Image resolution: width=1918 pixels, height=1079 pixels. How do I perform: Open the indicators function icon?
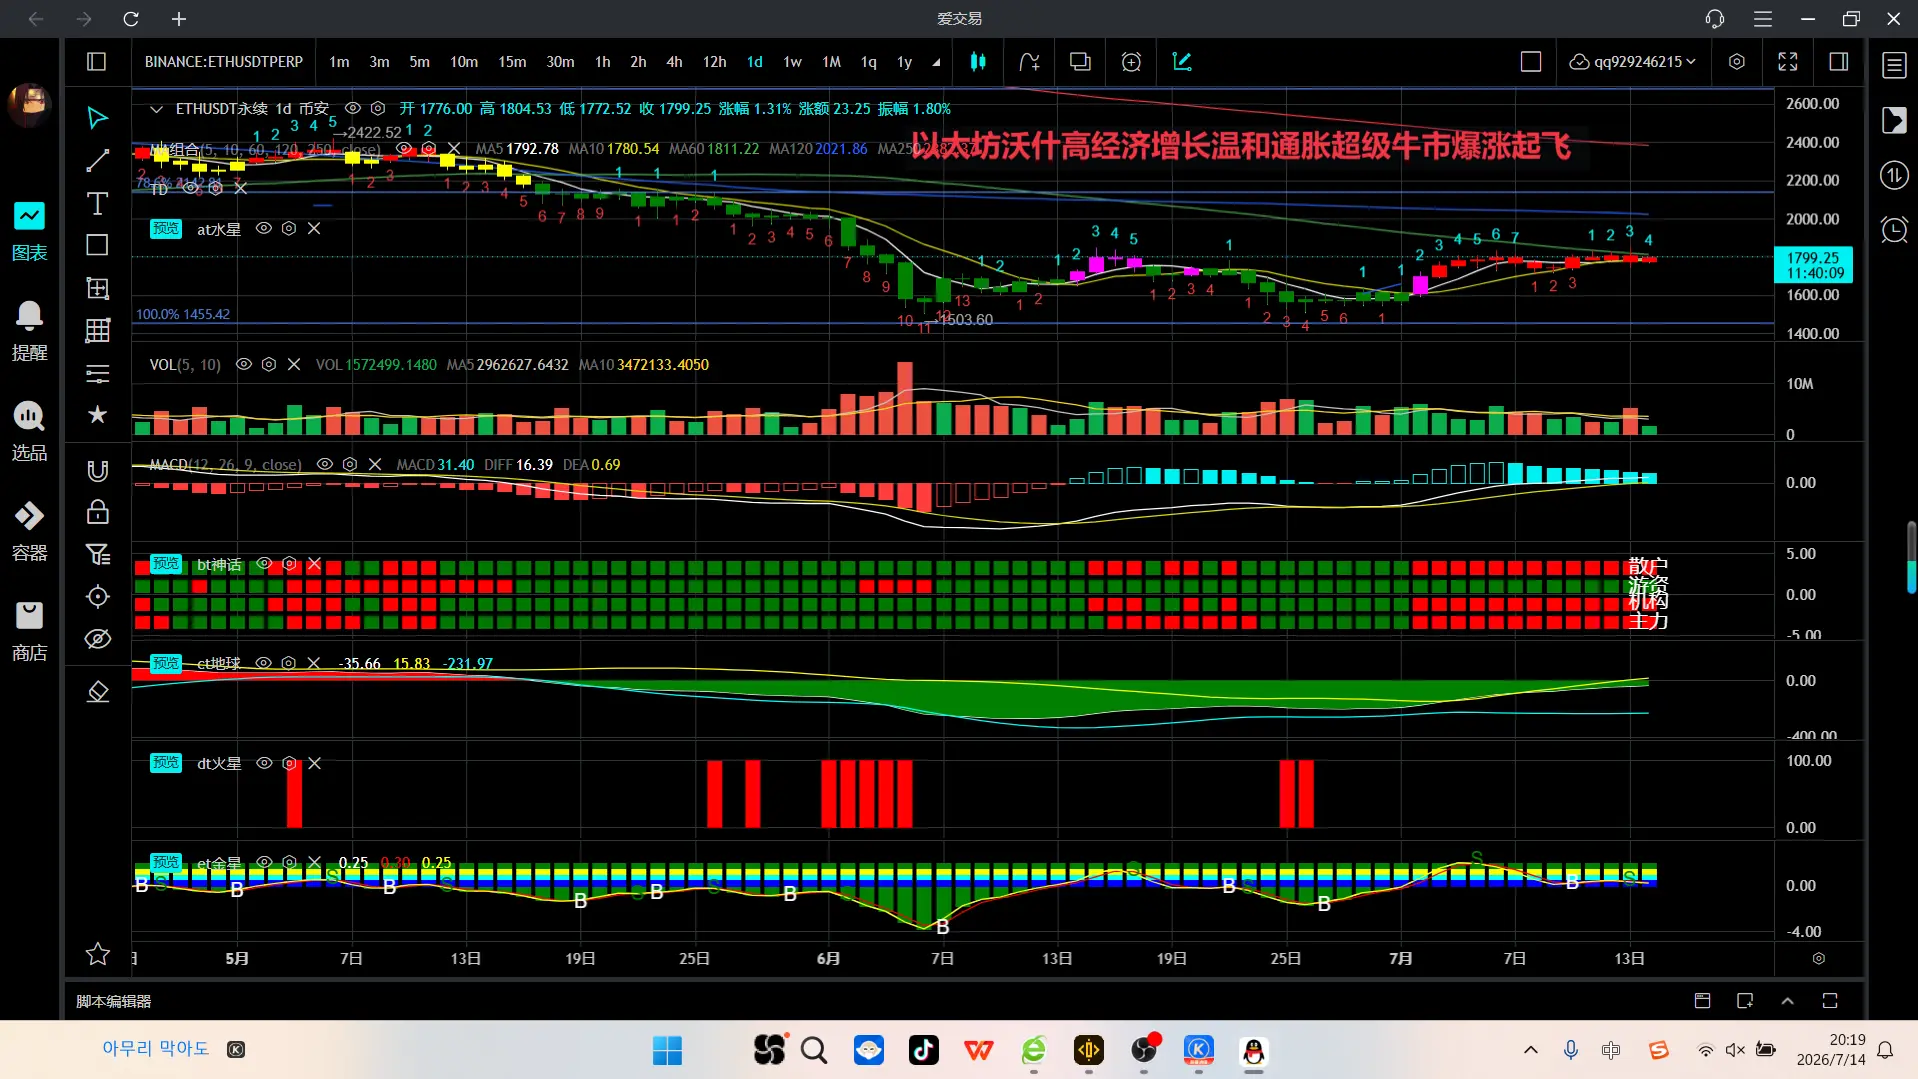coord(1029,62)
